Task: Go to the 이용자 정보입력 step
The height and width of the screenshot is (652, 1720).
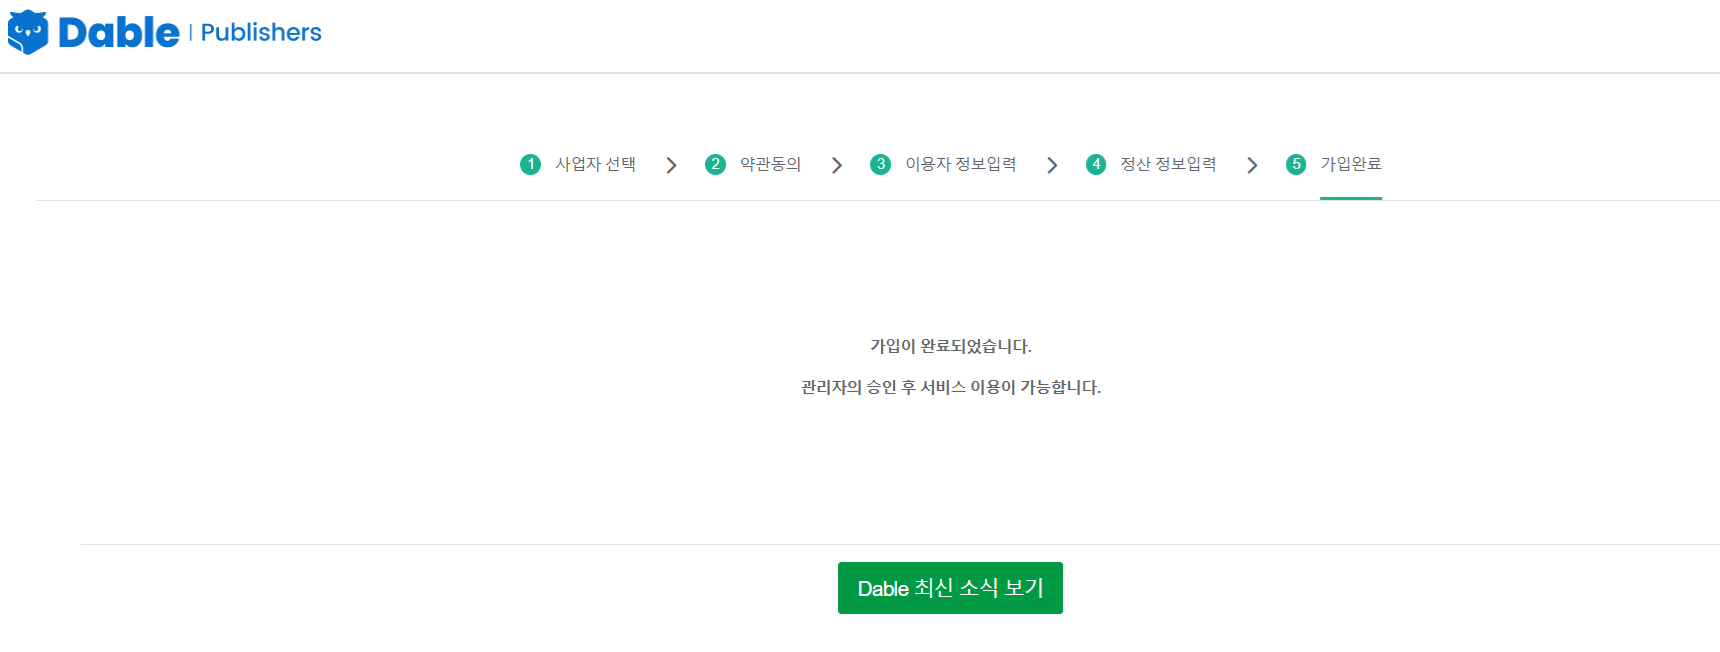Action: tap(960, 164)
